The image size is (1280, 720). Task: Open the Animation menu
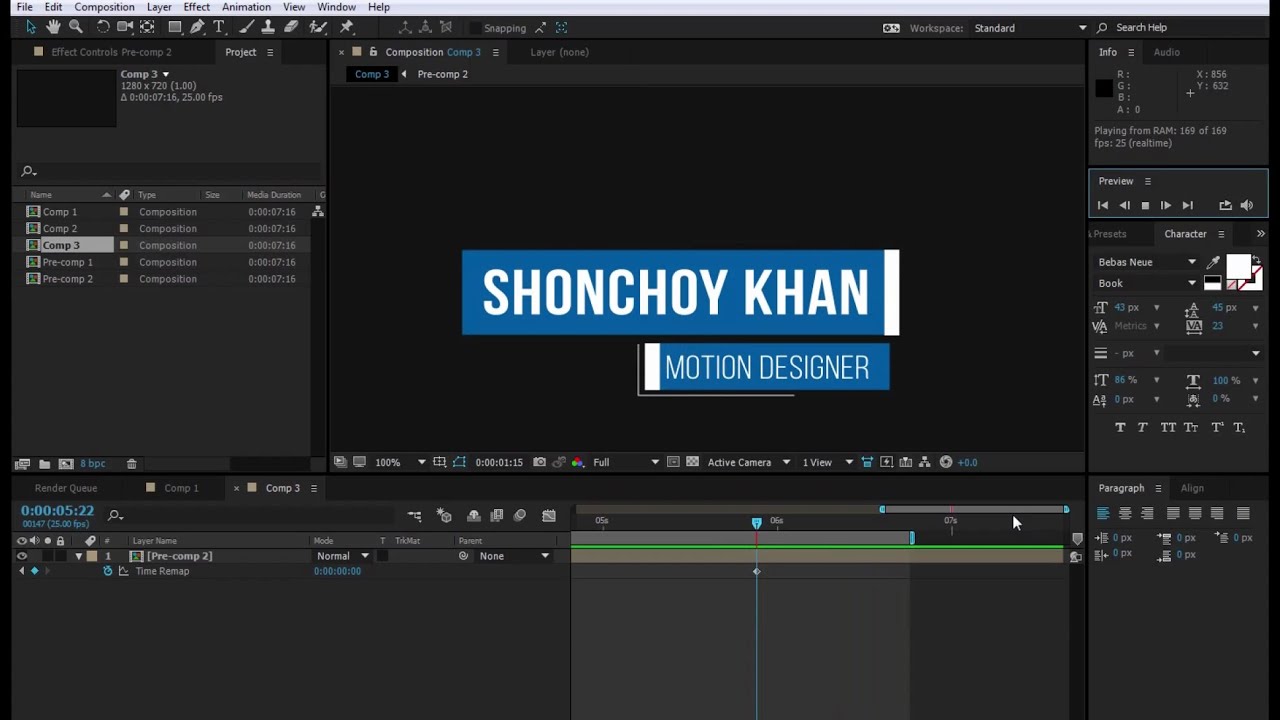tap(246, 7)
